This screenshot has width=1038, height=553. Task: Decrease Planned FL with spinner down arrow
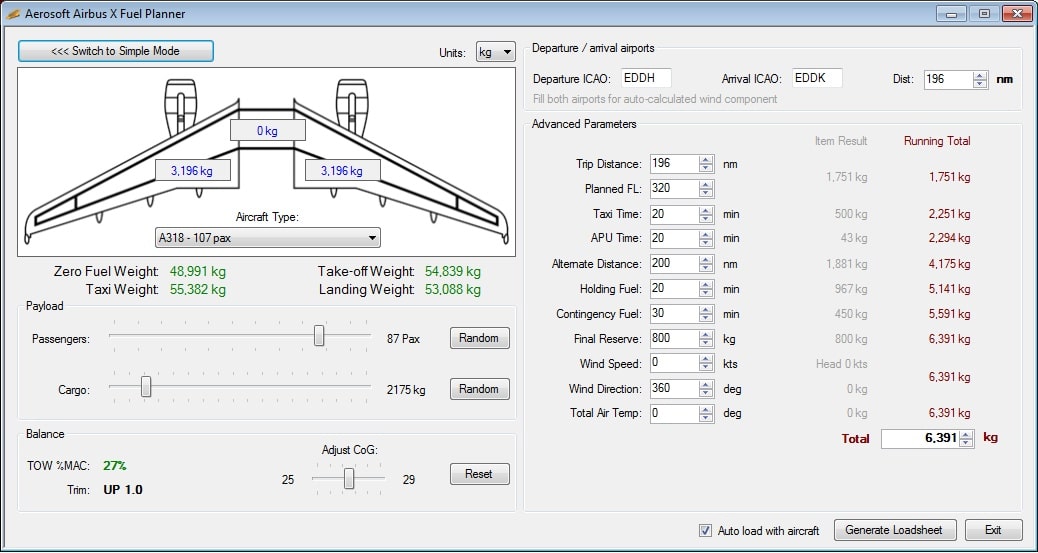tap(706, 193)
